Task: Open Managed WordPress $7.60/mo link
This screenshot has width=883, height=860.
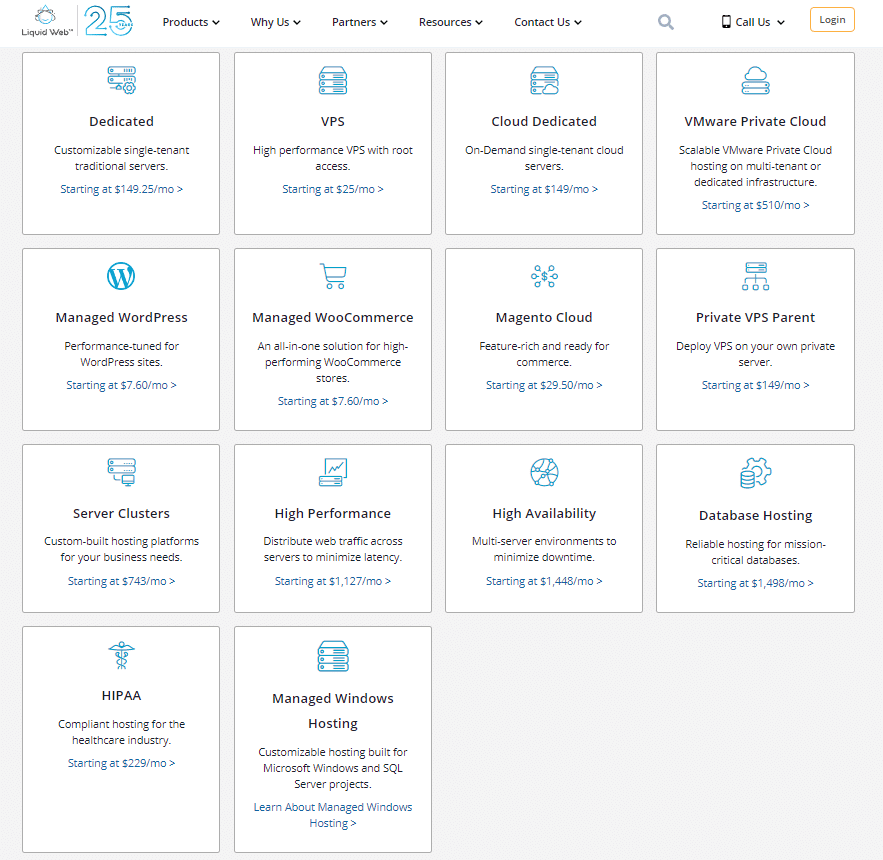Action: click(121, 385)
